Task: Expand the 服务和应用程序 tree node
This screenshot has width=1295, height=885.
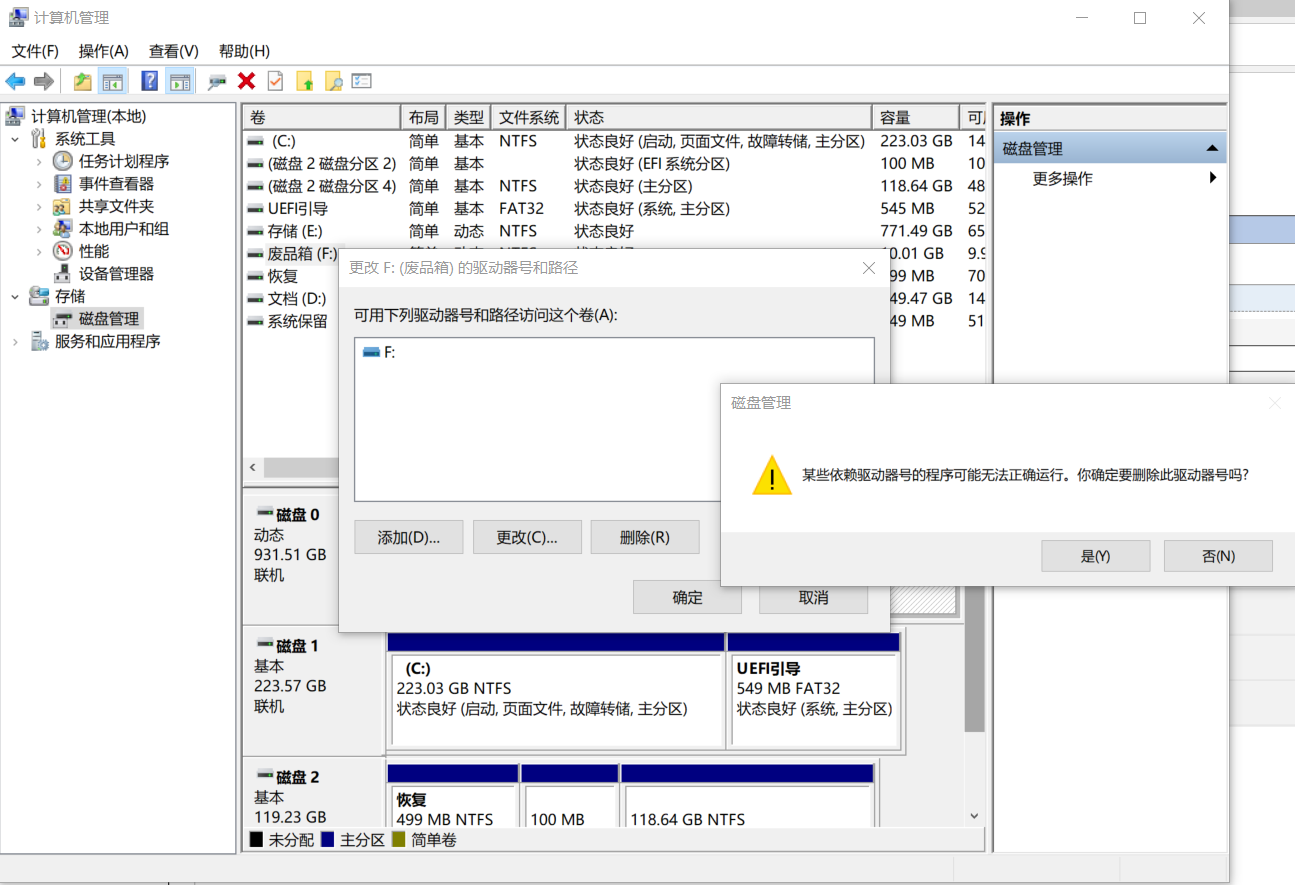Action: point(16,340)
